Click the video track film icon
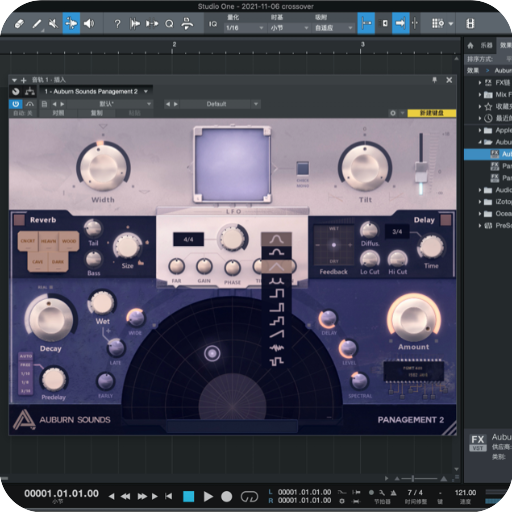Viewport: 512px width, 512px height. pos(470,24)
